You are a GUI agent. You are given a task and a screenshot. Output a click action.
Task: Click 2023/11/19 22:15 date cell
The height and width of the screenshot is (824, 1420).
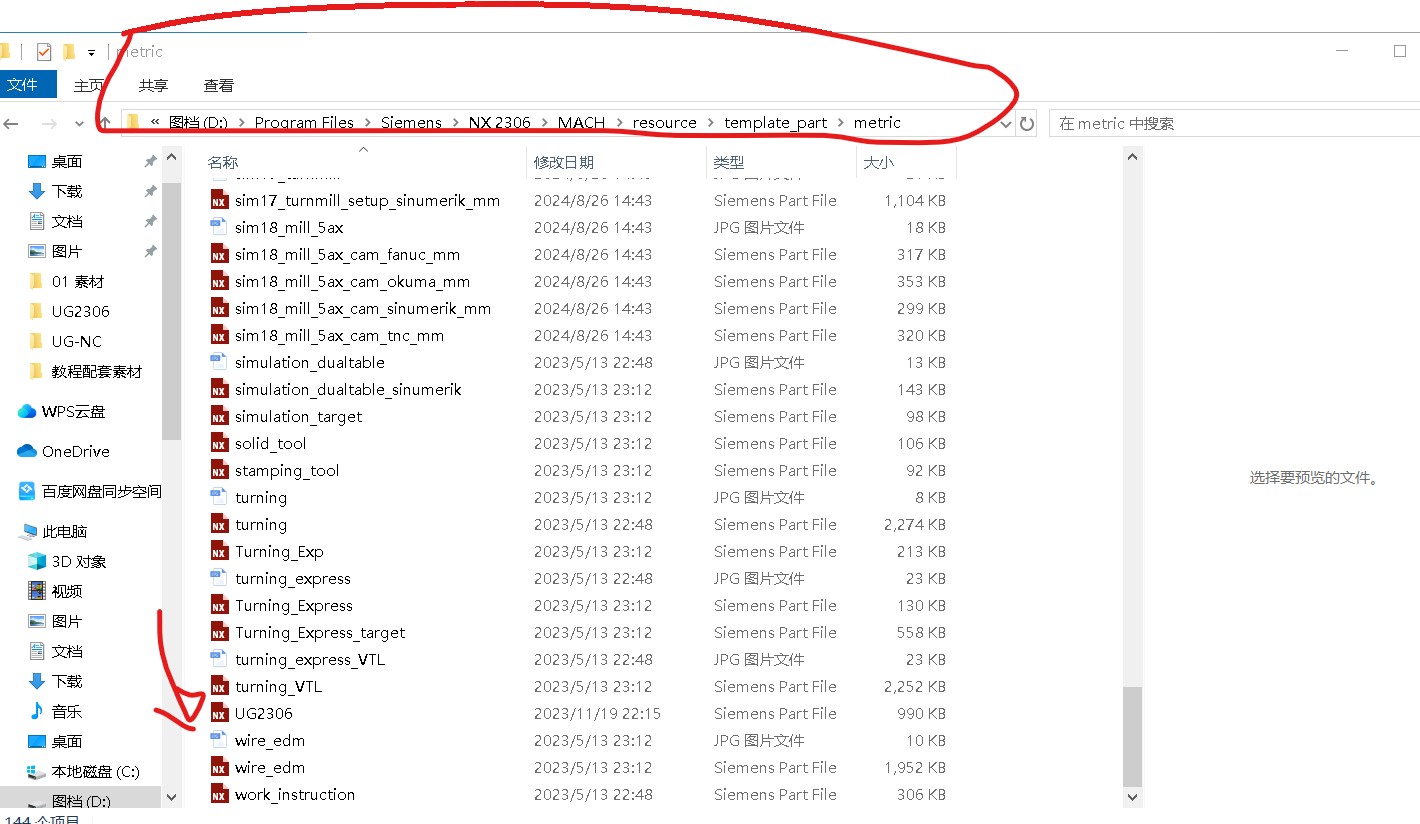pos(597,713)
